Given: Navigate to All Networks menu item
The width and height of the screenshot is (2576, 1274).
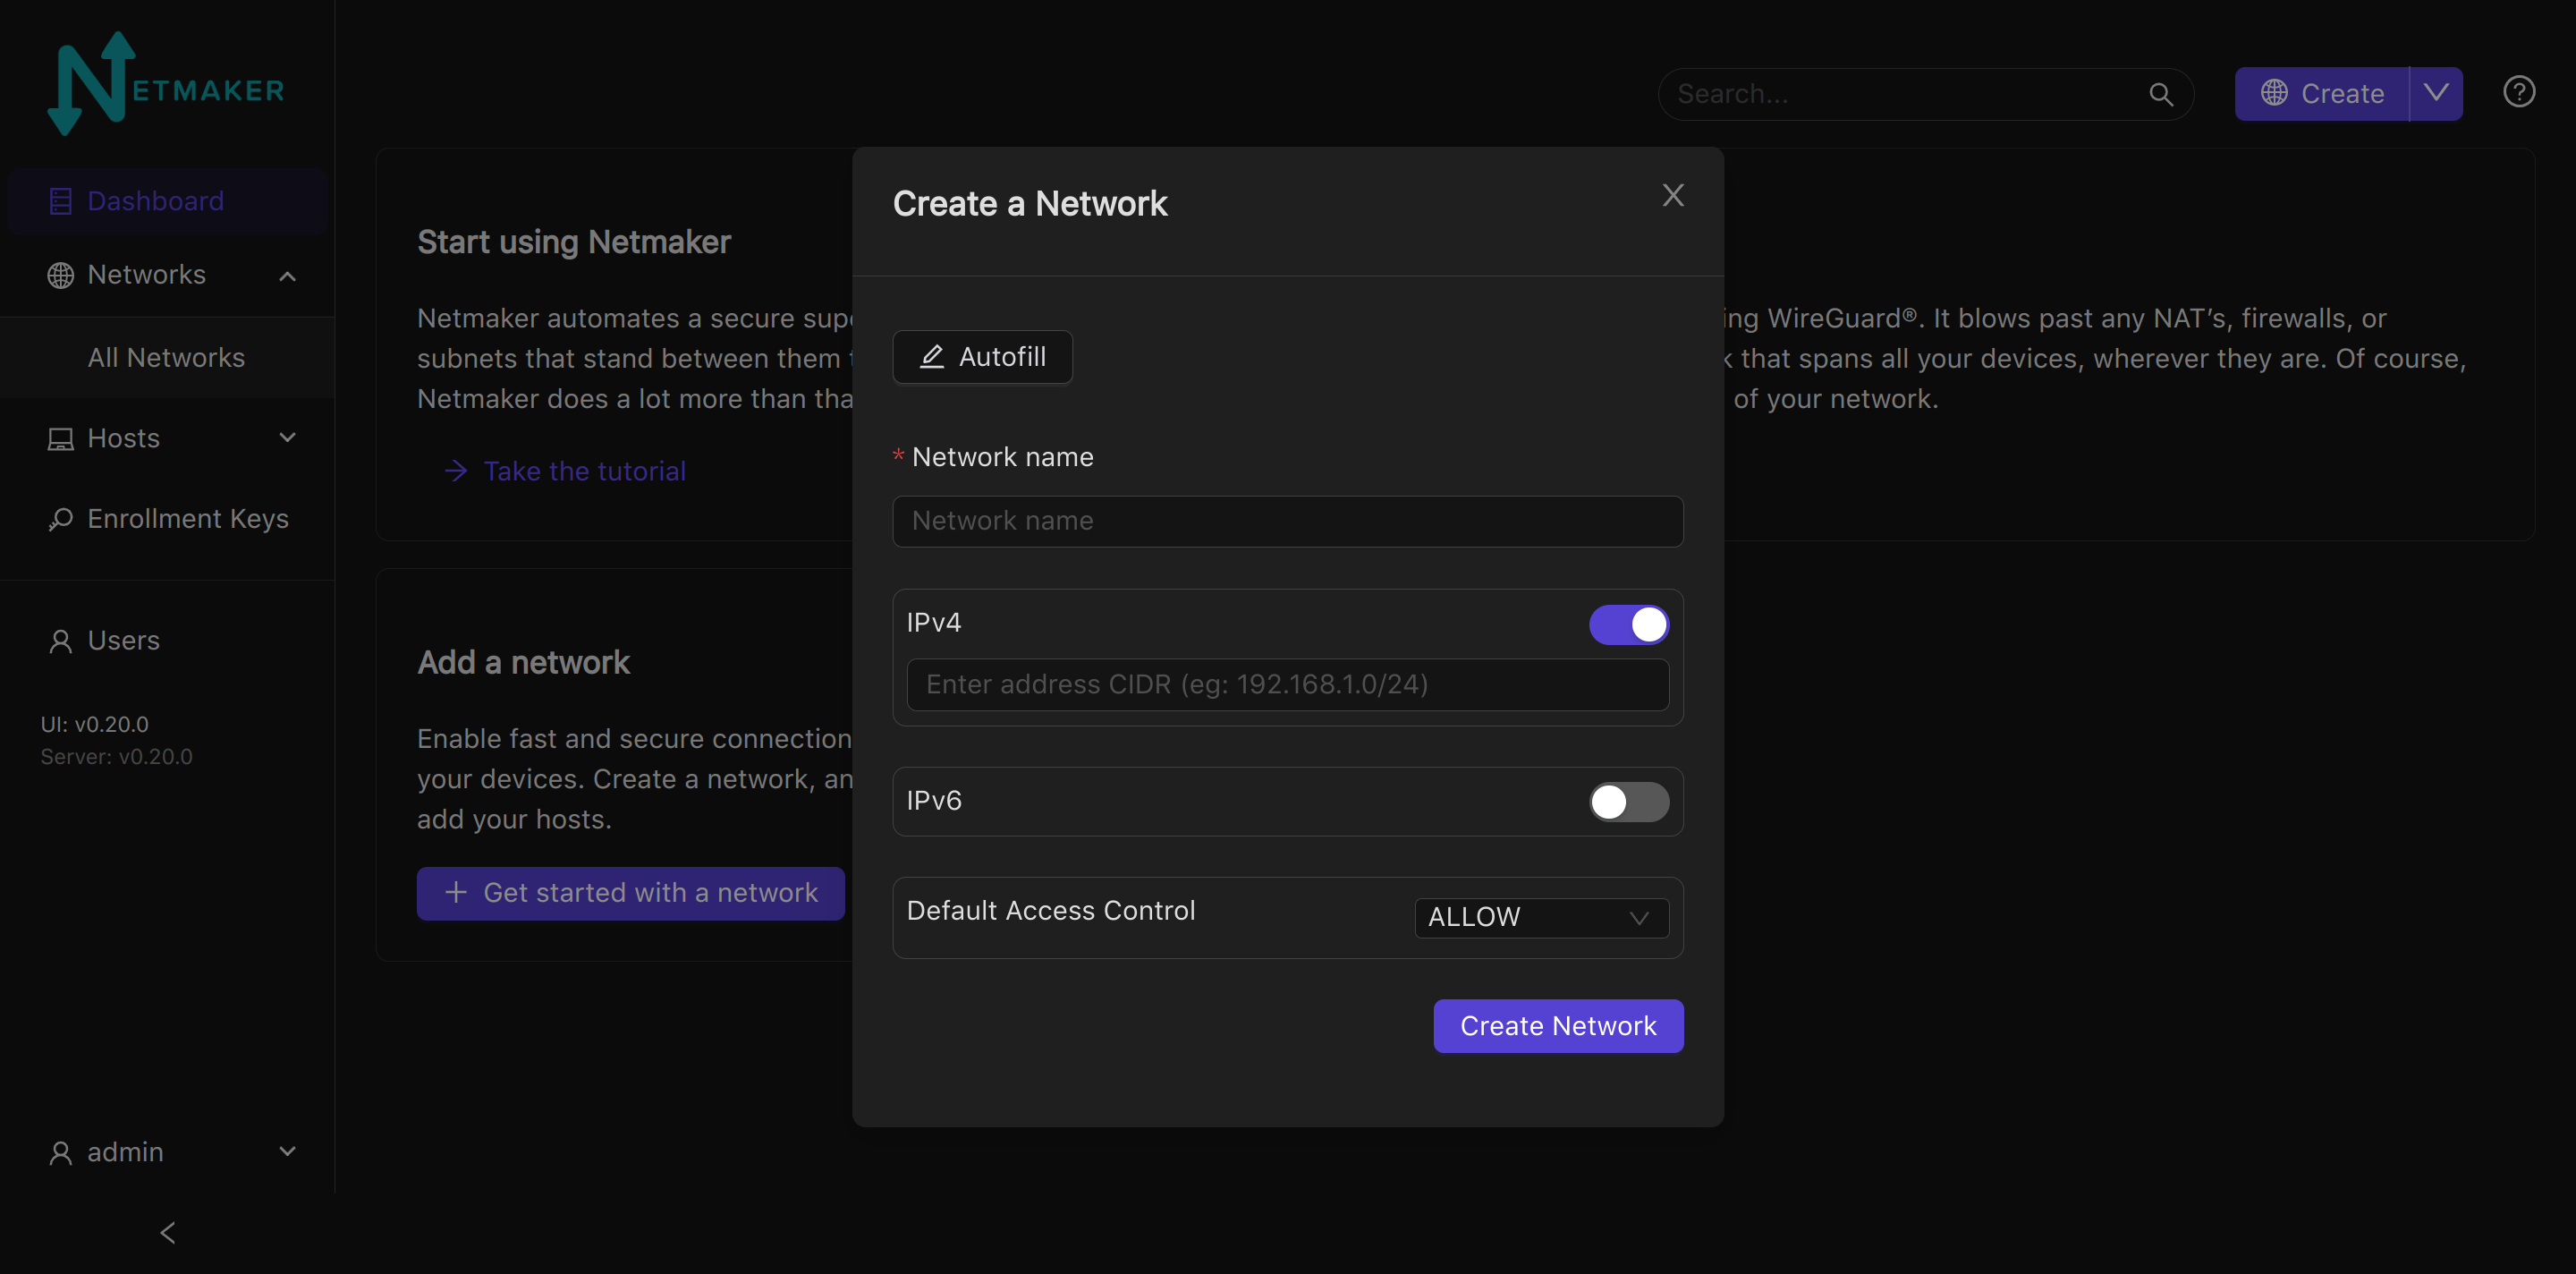Looking at the screenshot, I should (x=166, y=355).
